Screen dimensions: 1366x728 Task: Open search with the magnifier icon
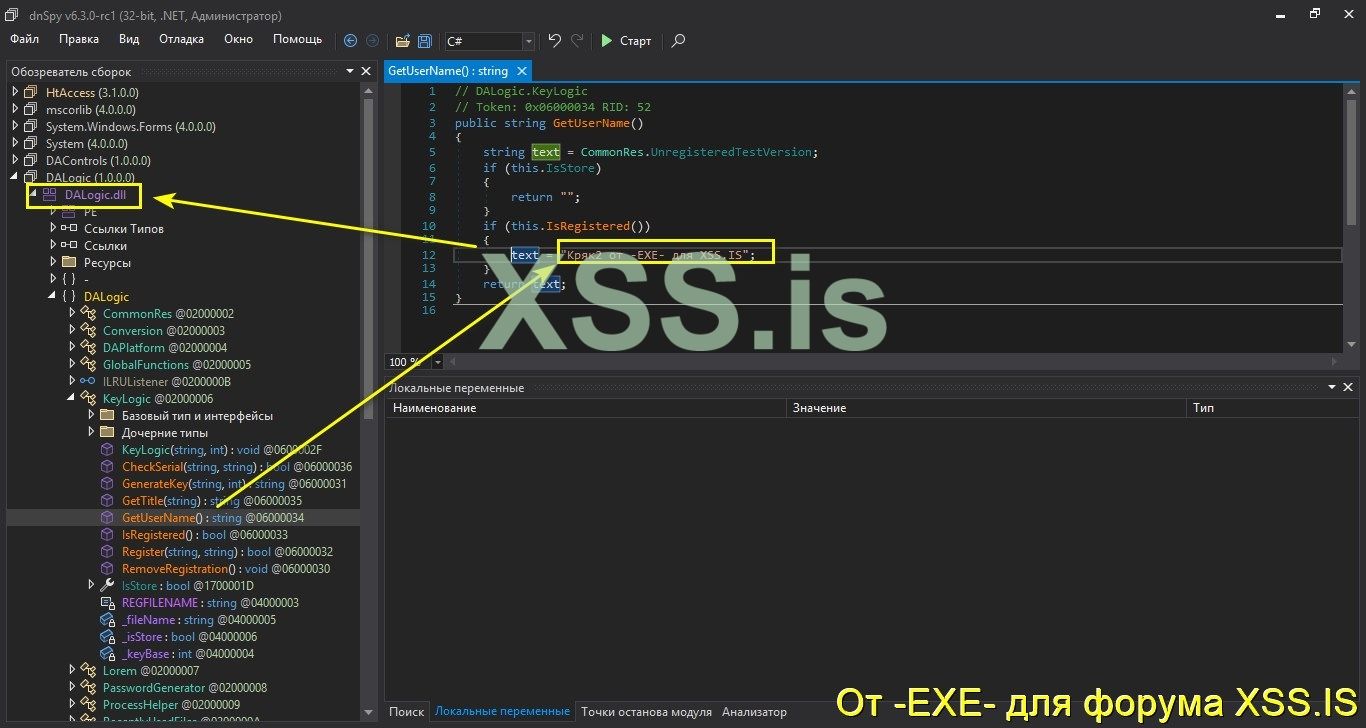click(x=678, y=41)
